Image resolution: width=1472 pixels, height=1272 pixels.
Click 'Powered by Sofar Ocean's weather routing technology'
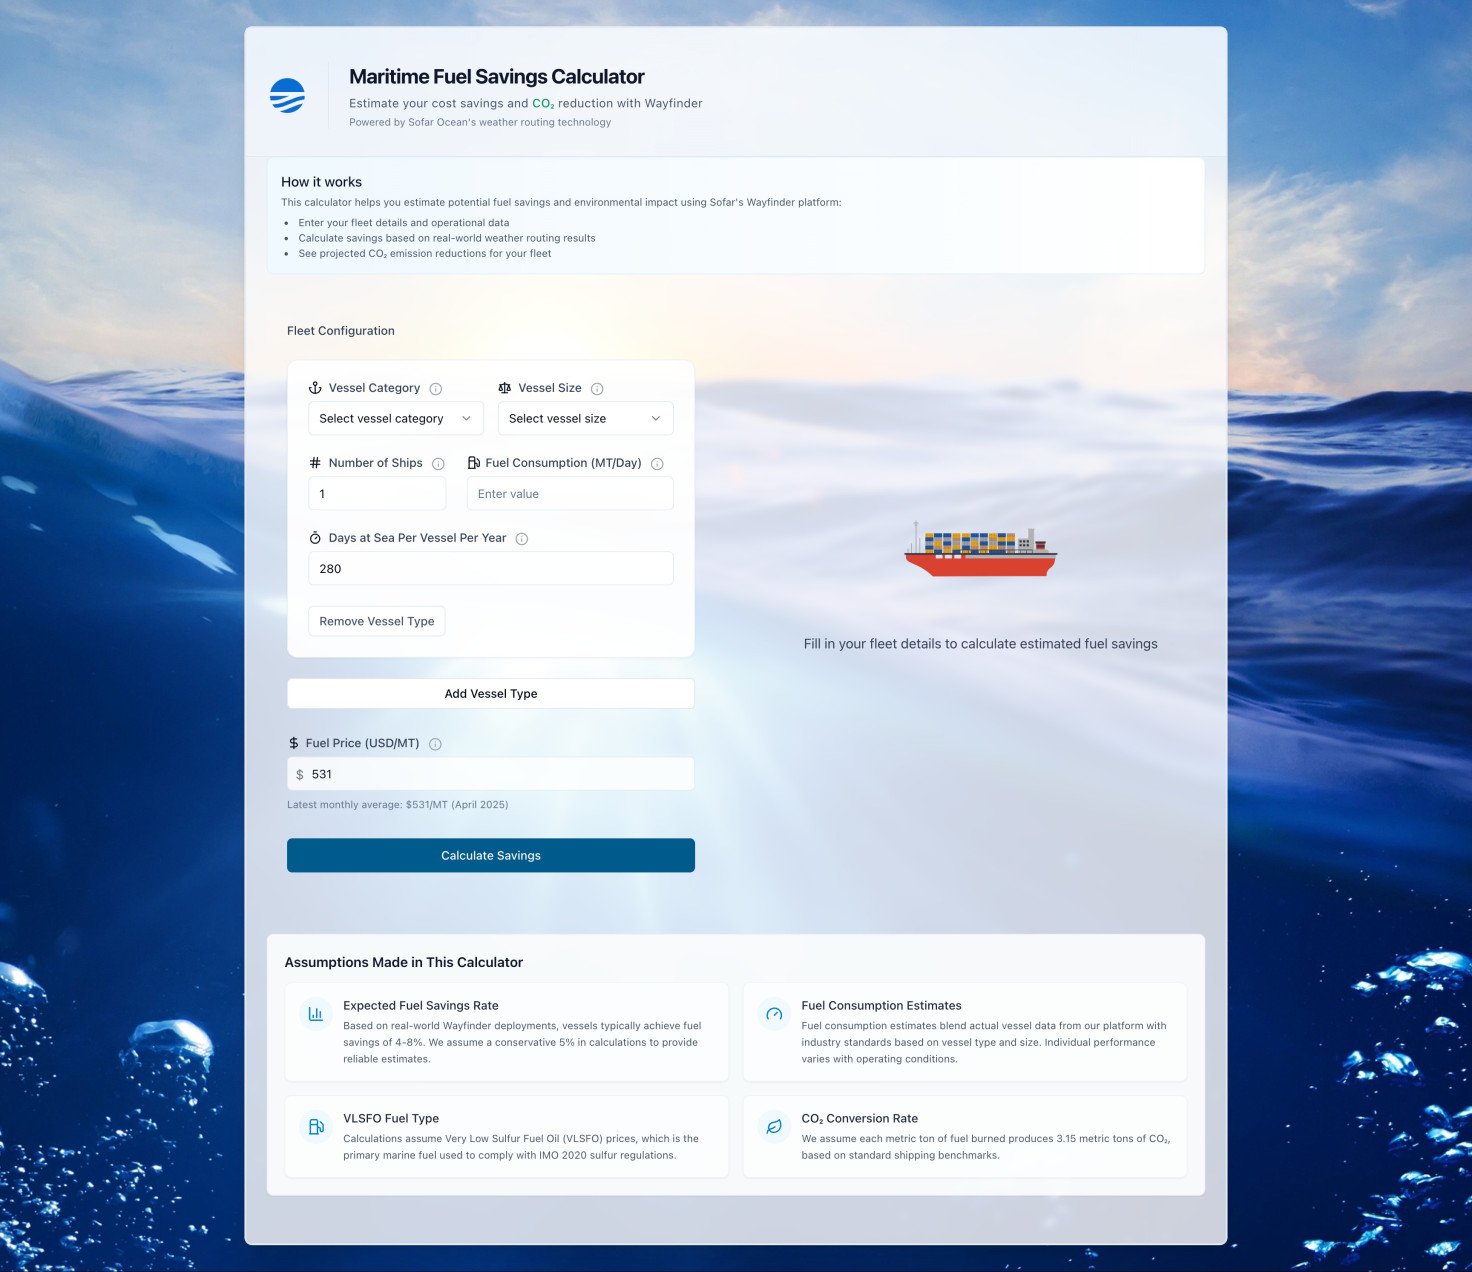(480, 123)
